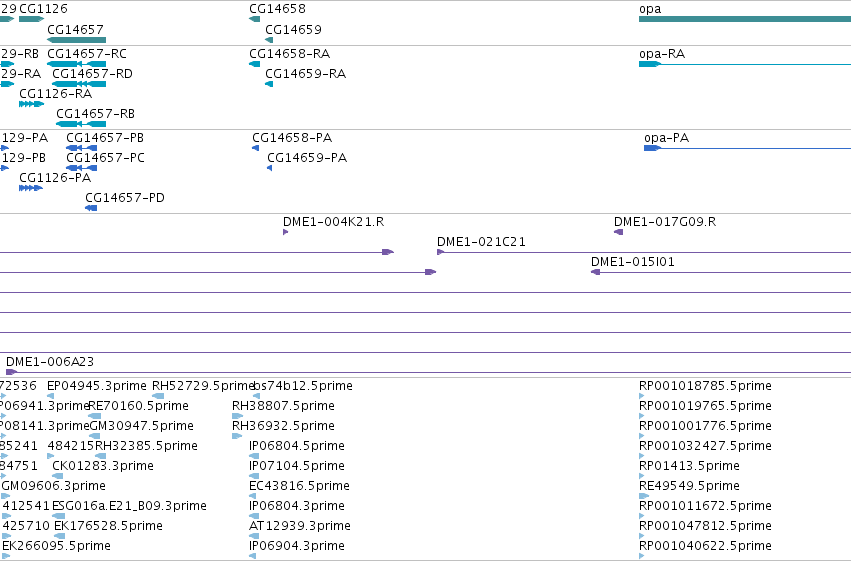Select the EK266095.5prime EST label
The width and height of the screenshot is (851, 561).
pos(56,546)
